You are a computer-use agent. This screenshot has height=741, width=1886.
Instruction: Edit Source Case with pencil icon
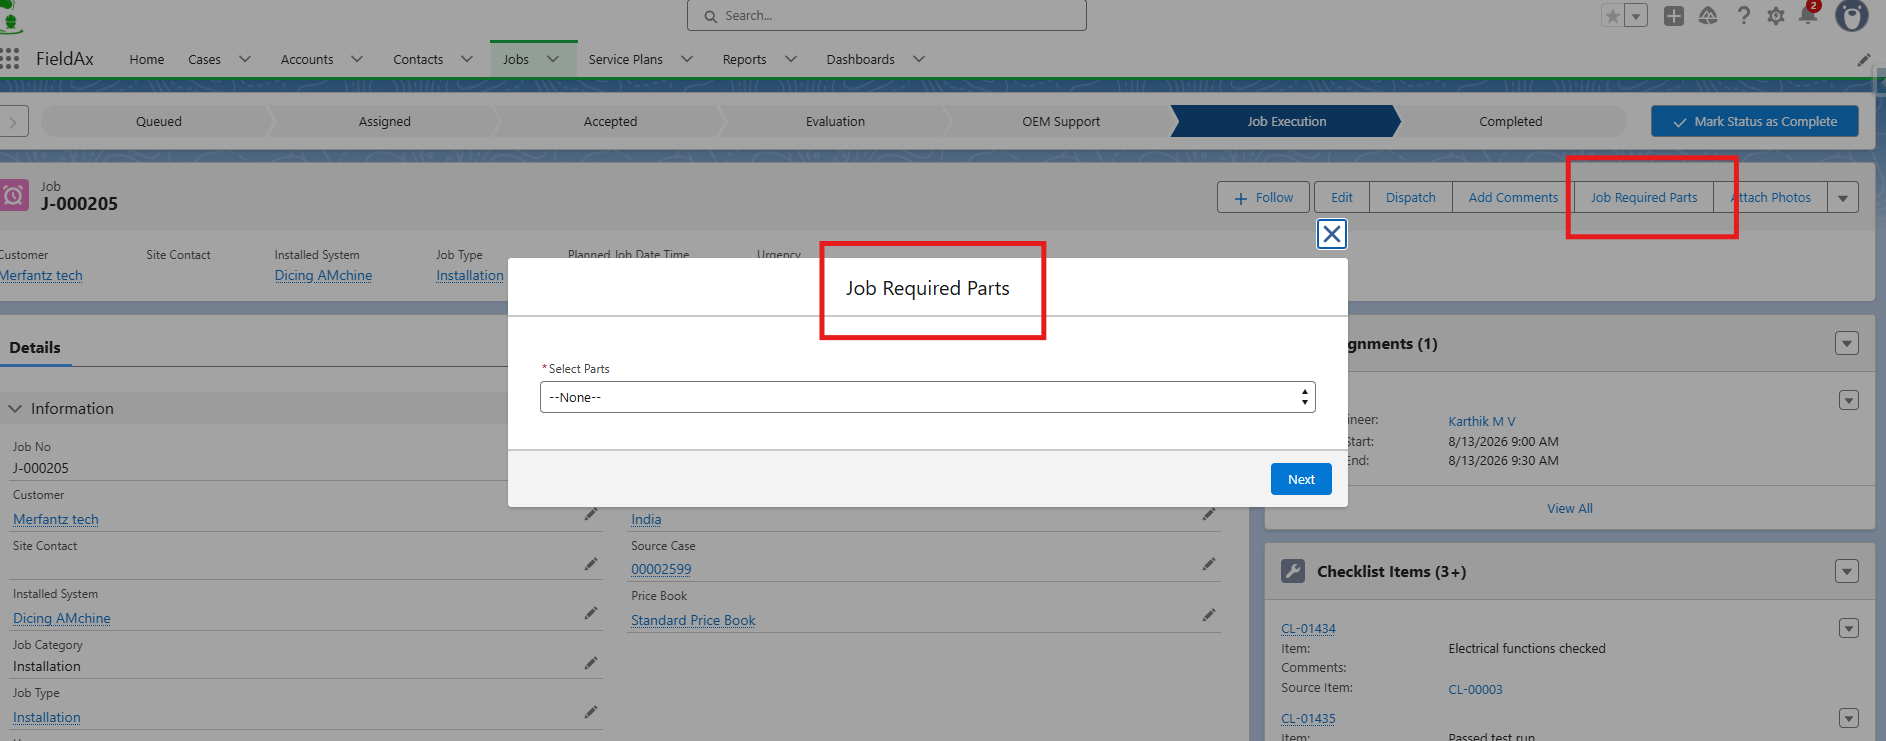coord(1209,564)
